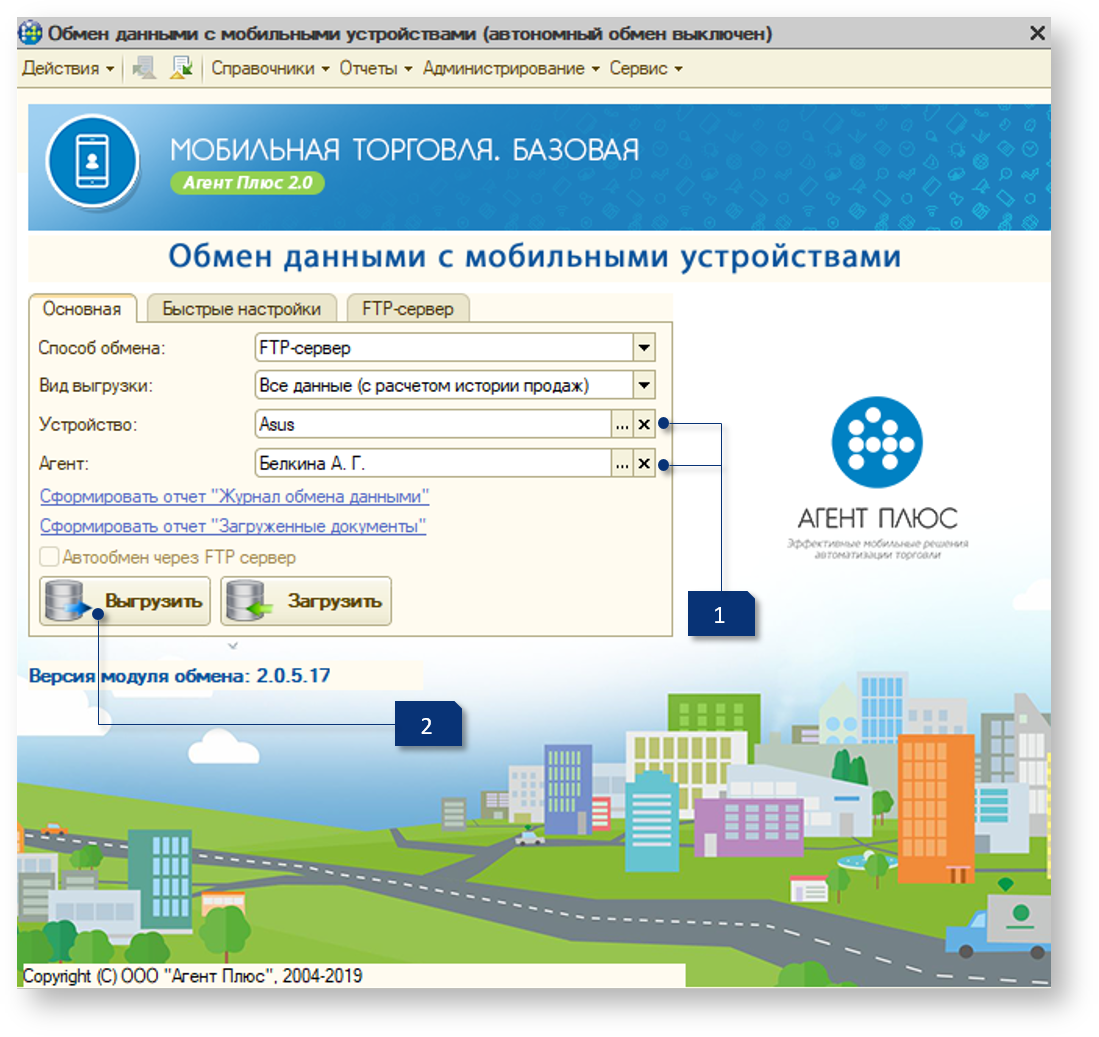
Task: Click the Выгрузить button
Action: [125, 601]
